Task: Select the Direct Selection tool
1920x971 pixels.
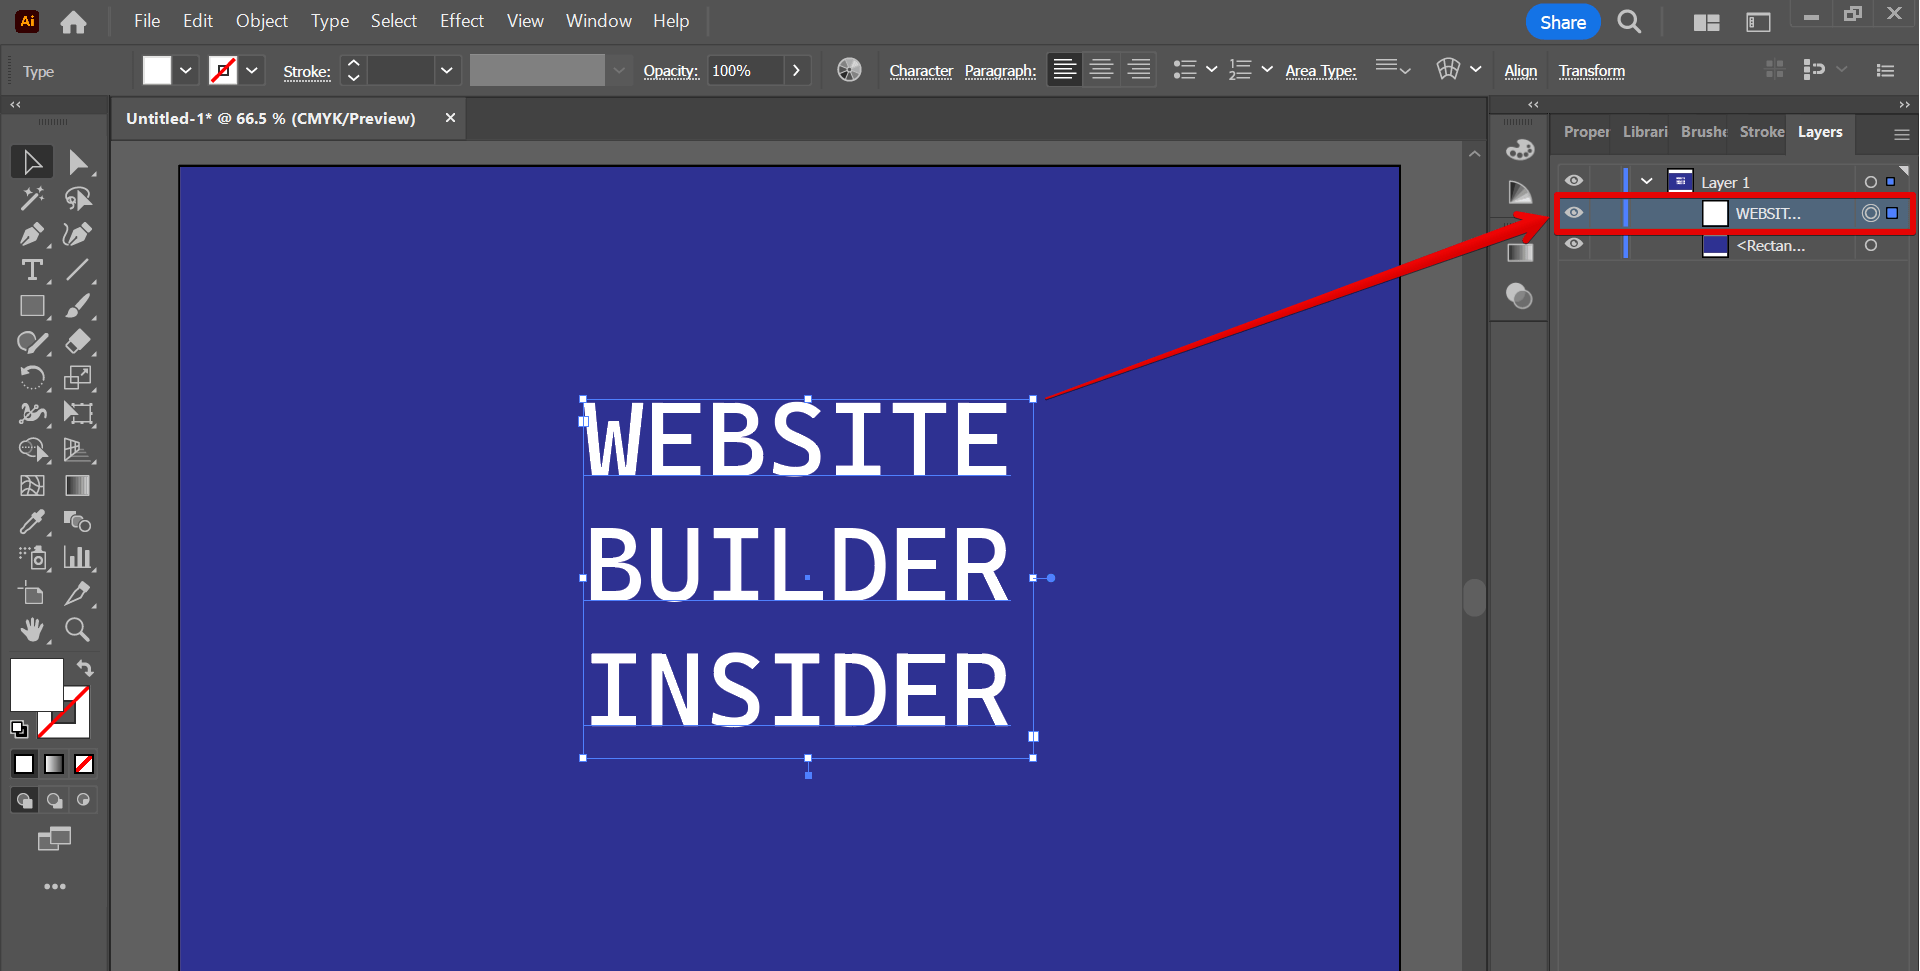Action: (77, 161)
